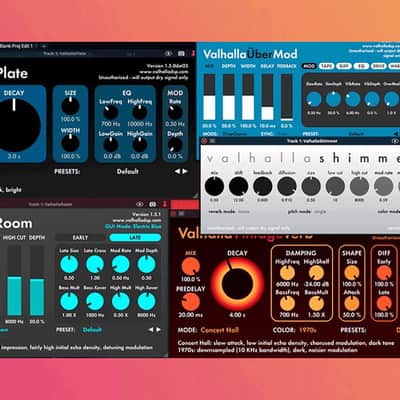Screen dimensions: 400x400
Task: Click the DELAY slider in ÜberMod
Action: [267, 97]
